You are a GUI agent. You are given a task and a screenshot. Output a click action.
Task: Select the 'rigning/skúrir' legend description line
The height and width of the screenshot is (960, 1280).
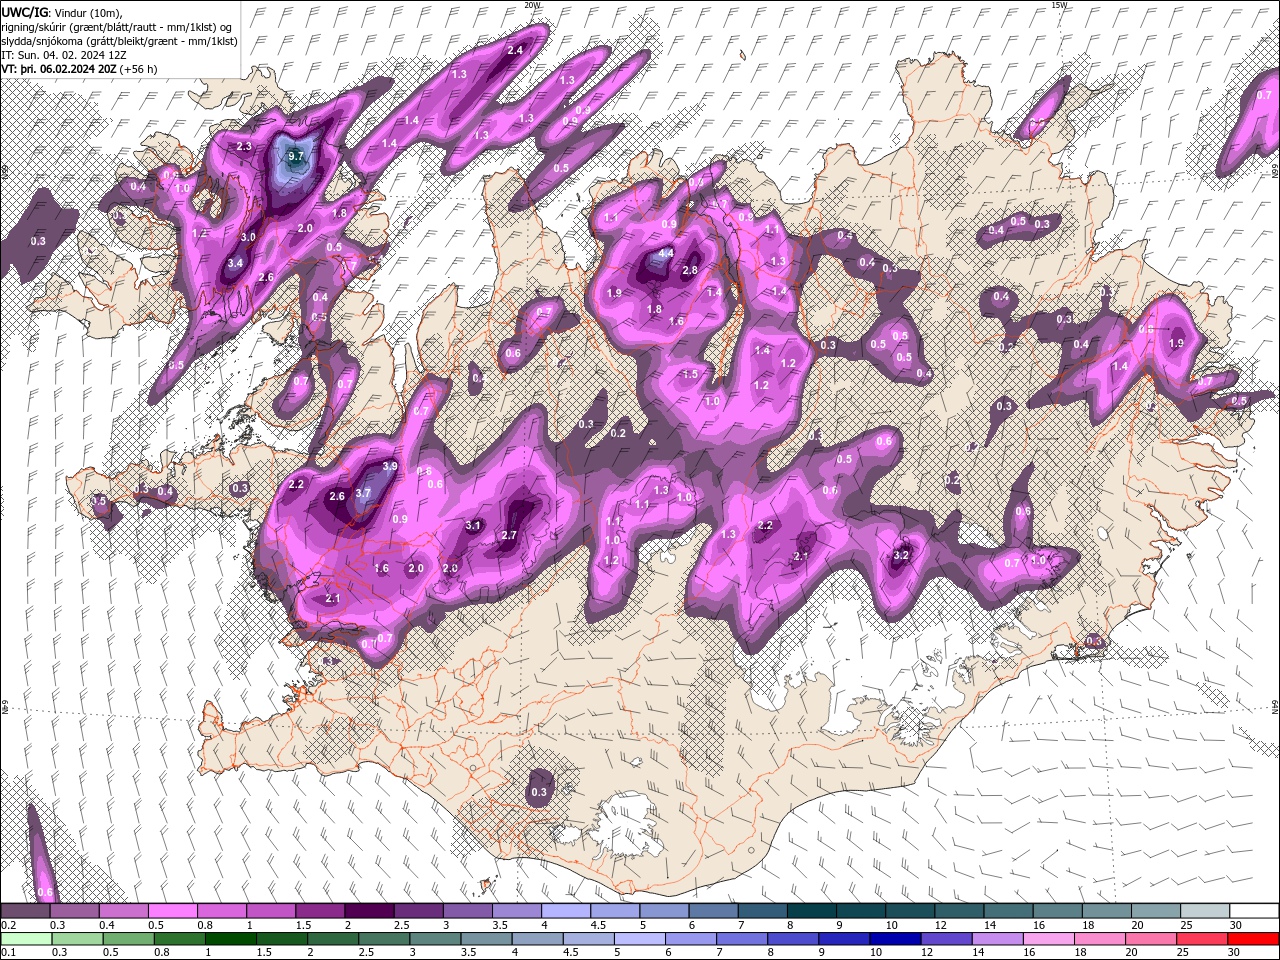(118, 26)
